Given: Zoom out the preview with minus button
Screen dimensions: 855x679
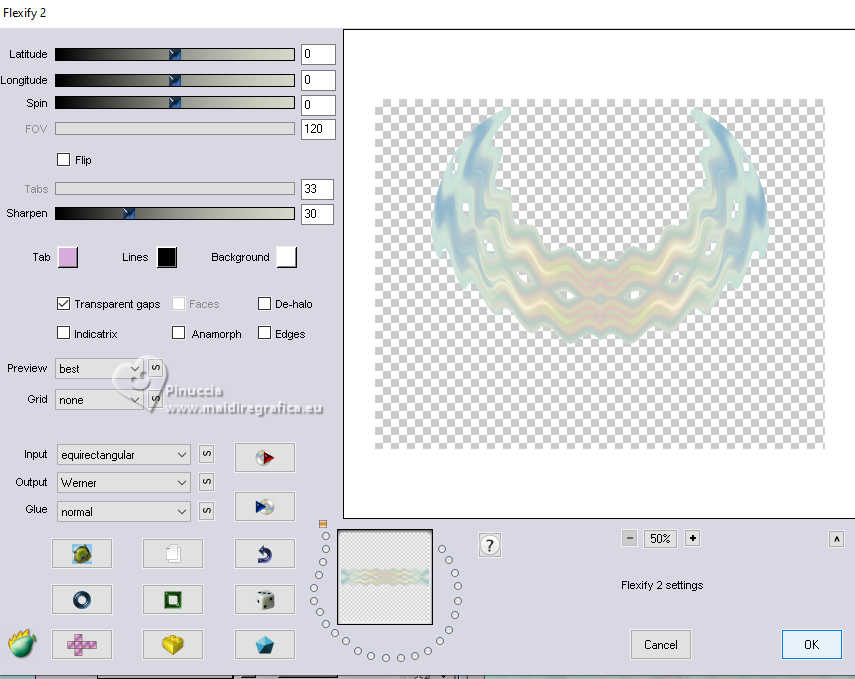Looking at the screenshot, I should coord(629,538).
